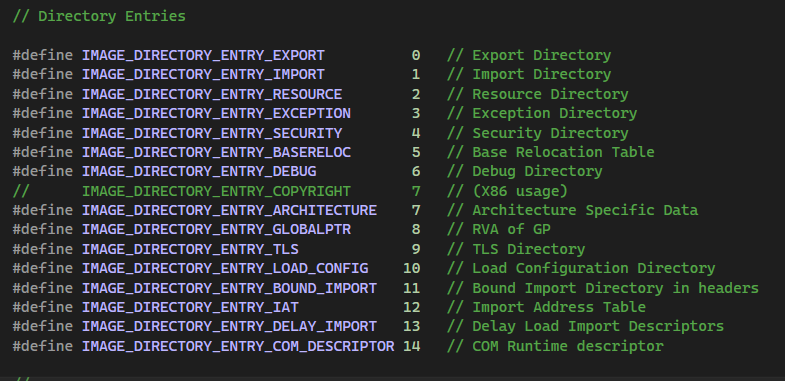This screenshot has height=381, width=785.
Task: Click on IMAGE_DIRECTORY_ENTRY_DELAY_IMPORT
Action: click(x=229, y=326)
